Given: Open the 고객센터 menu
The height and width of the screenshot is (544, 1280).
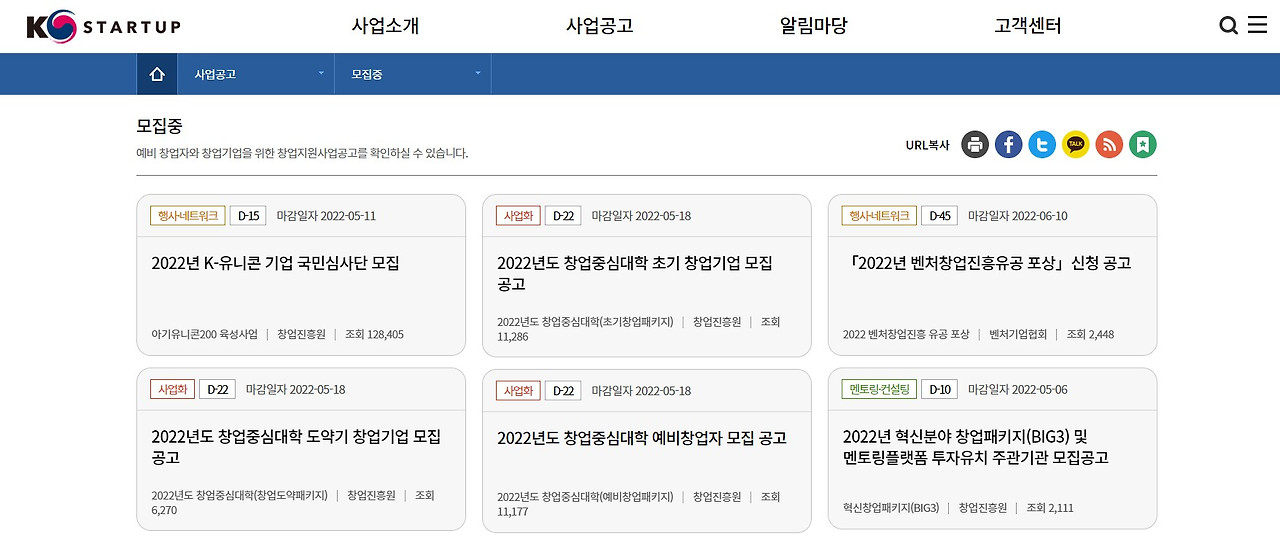Looking at the screenshot, I should pos(1028,26).
